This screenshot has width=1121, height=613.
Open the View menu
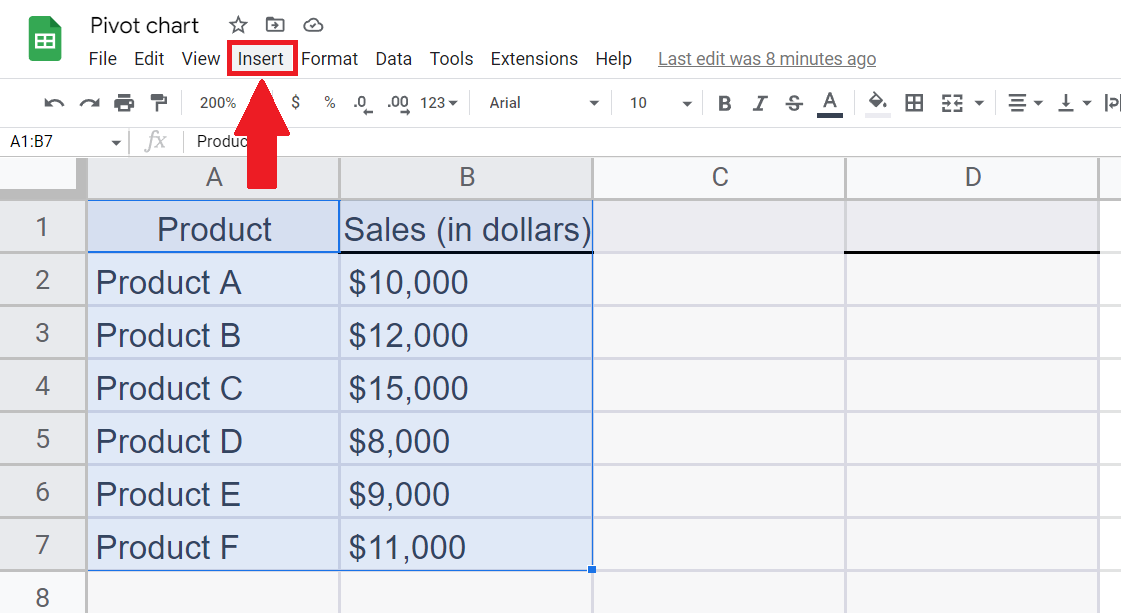[200, 59]
